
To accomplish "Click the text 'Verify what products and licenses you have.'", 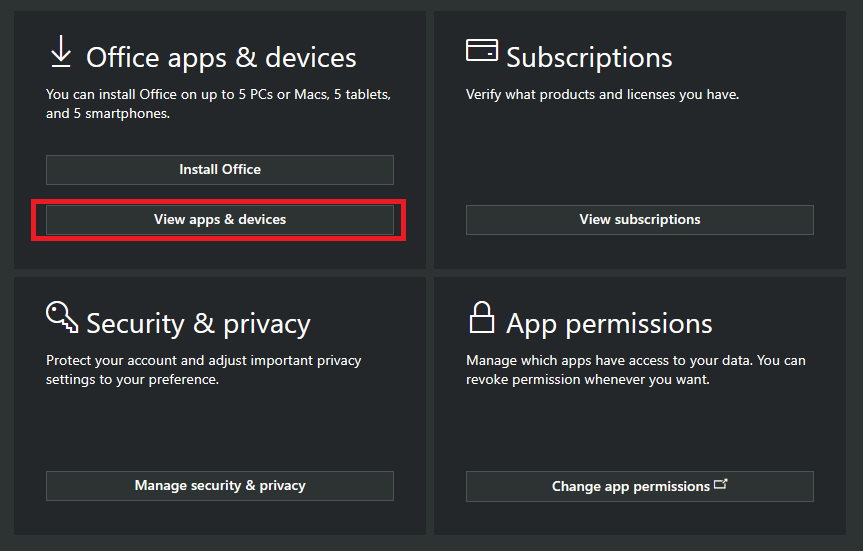I will pos(602,95).
